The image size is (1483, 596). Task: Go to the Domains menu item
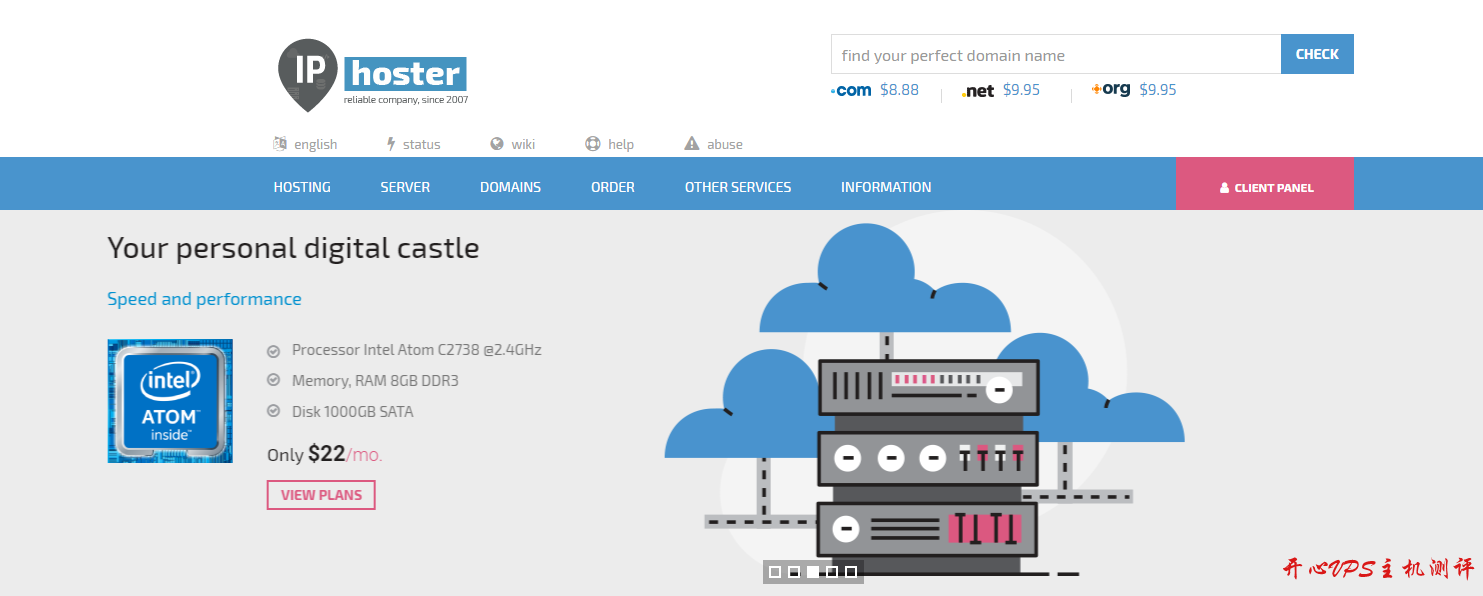[510, 187]
